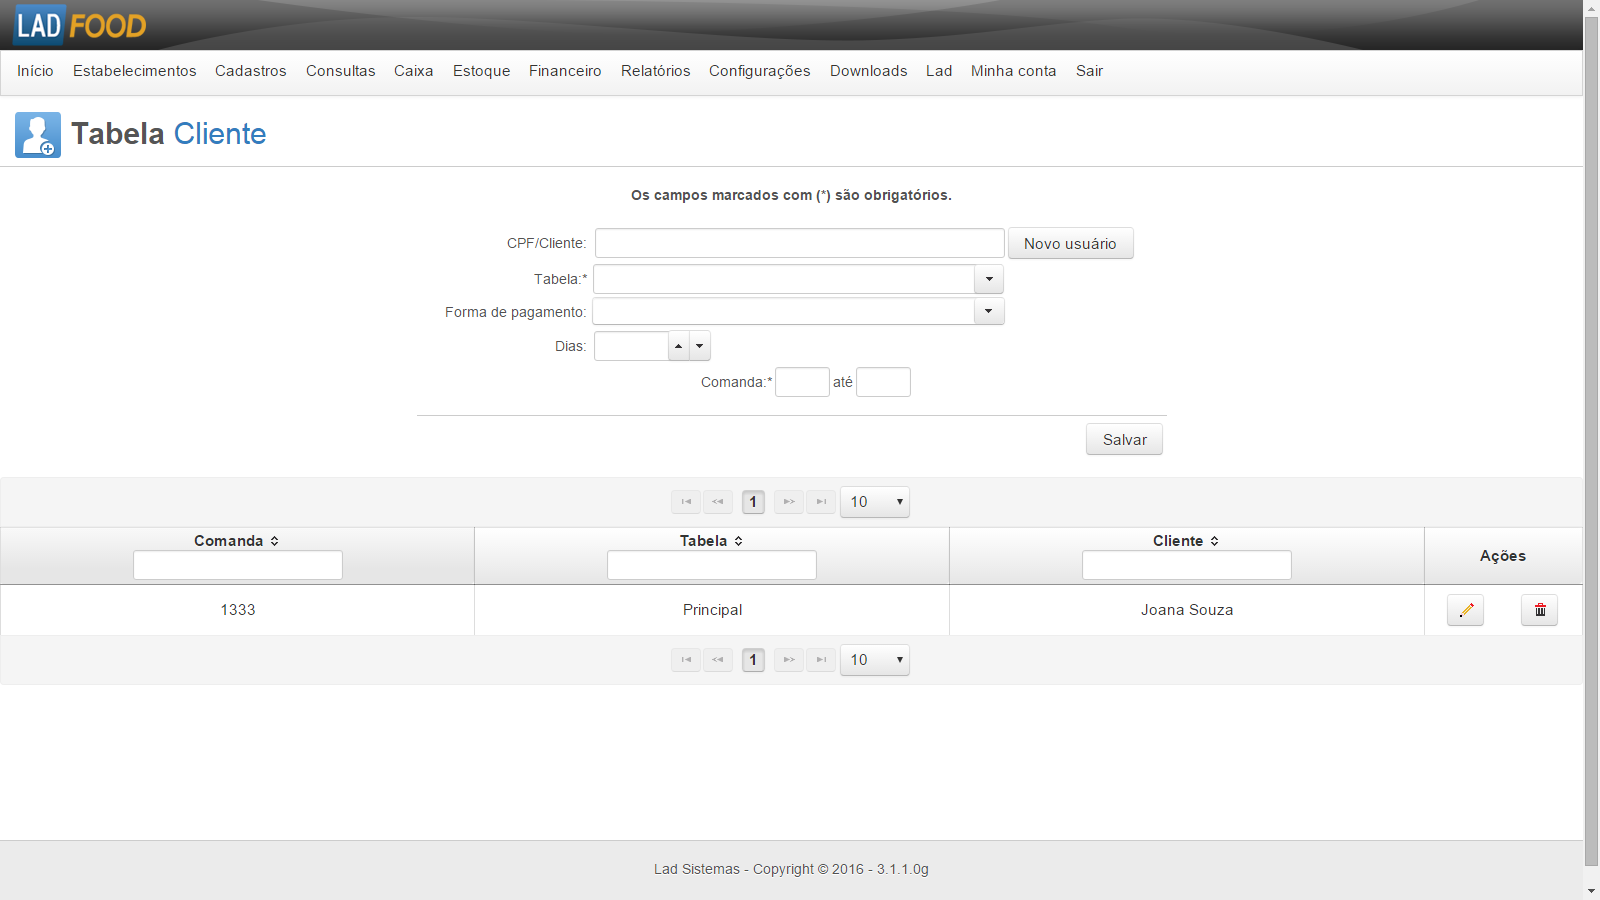The width and height of the screenshot is (1600, 900).
Task: Click the Lad Sistemas copyright footer text
Action: (x=791, y=869)
